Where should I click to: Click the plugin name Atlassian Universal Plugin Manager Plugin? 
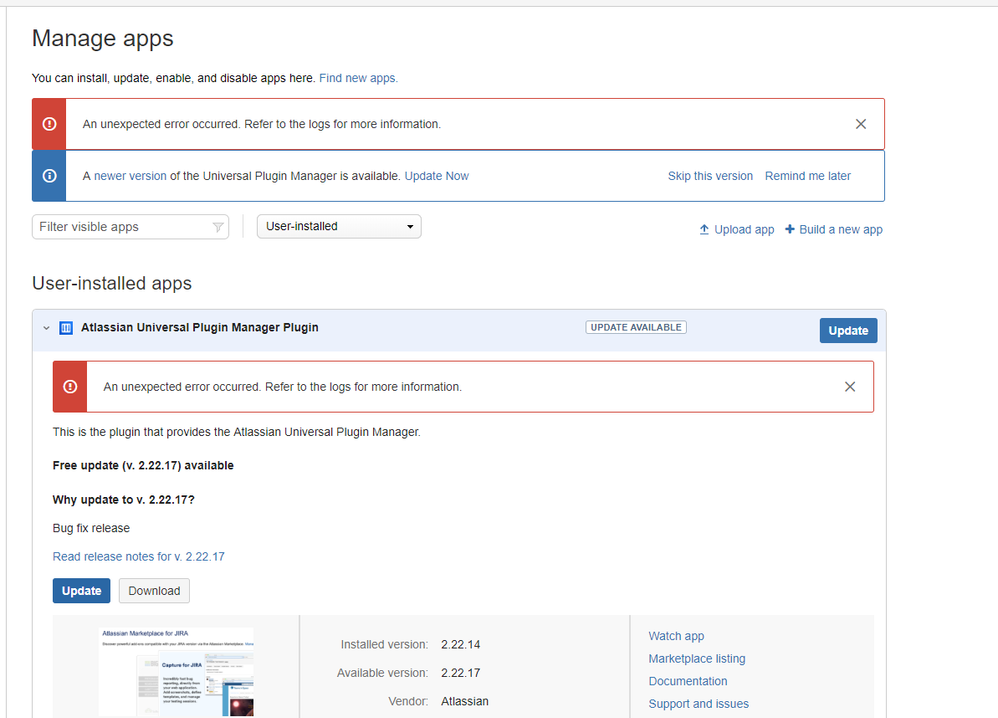tap(200, 328)
